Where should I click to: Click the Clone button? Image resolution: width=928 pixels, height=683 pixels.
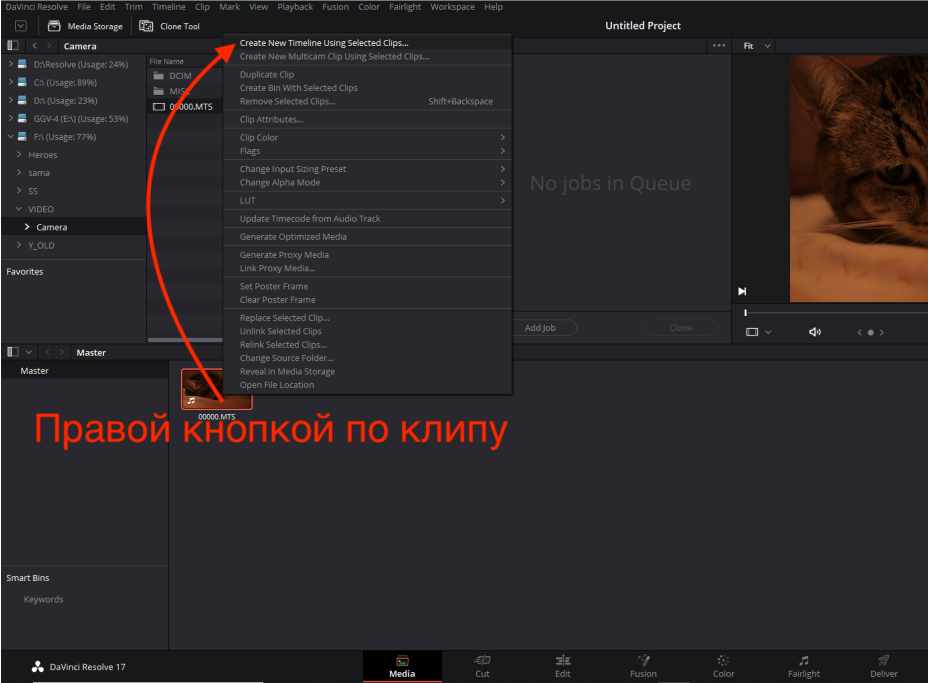coord(681,328)
